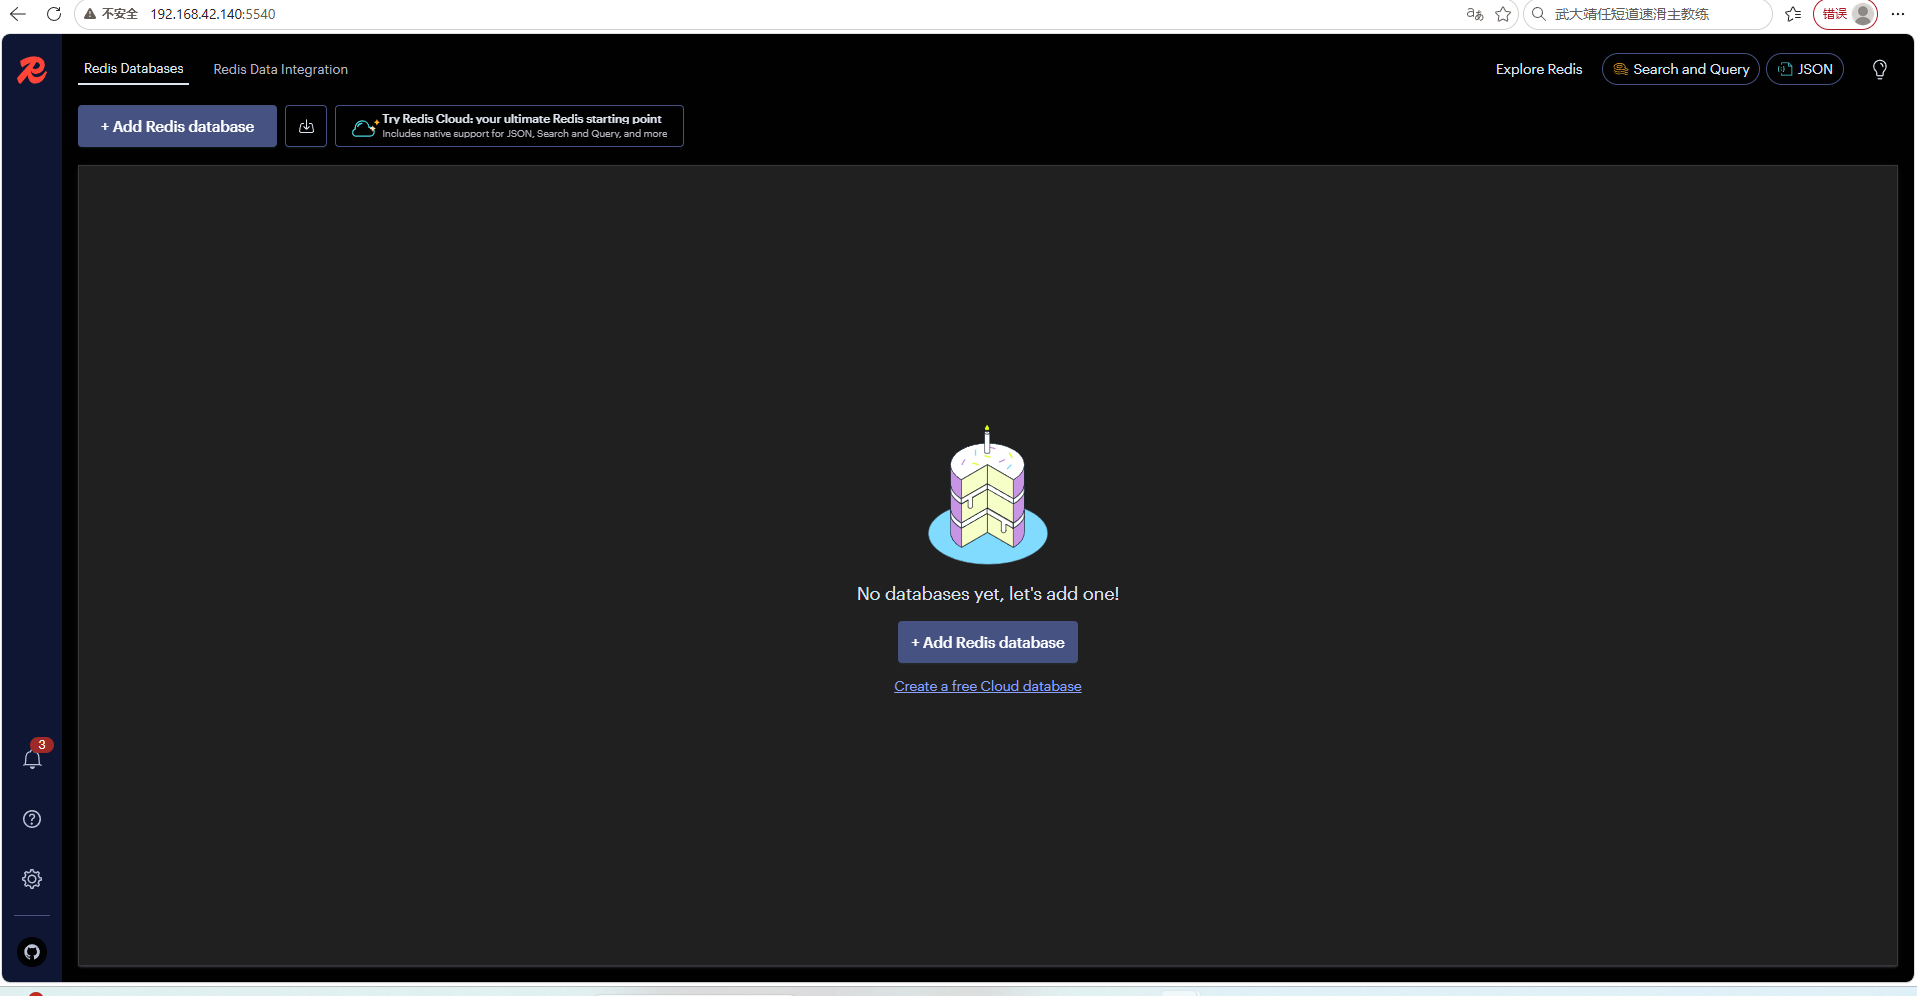Click the 'No databases yet, let's add one!' text
This screenshot has width=1917, height=996.
(988, 594)
